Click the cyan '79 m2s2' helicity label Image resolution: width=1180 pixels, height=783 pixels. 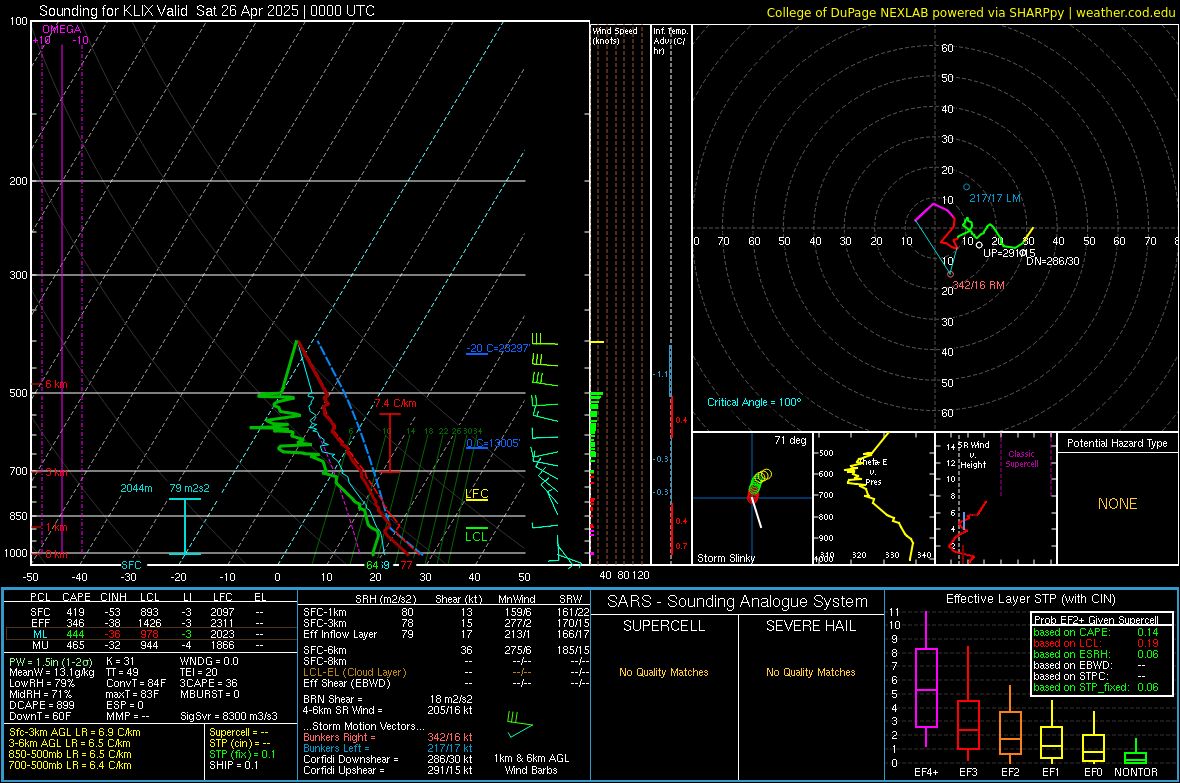click(190, 489)
